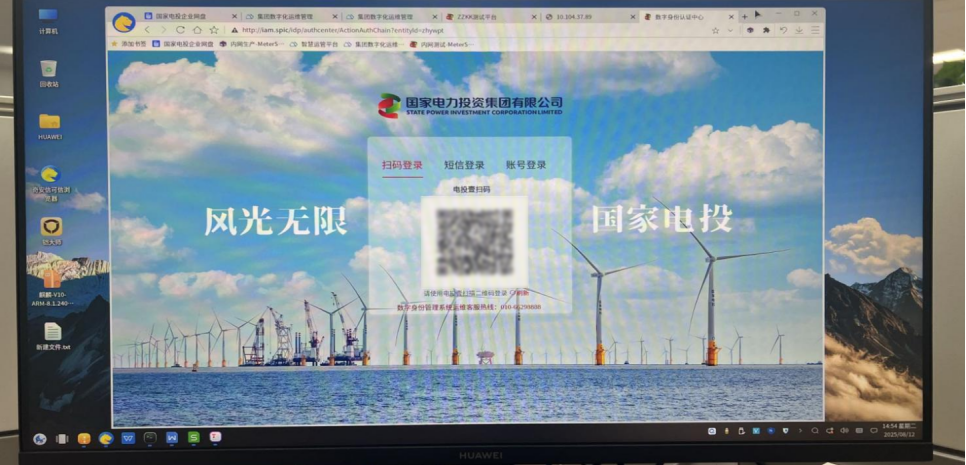The image size is (966, 465).
Task: Reload the page with the refresh icon
Action: (181, 30)
